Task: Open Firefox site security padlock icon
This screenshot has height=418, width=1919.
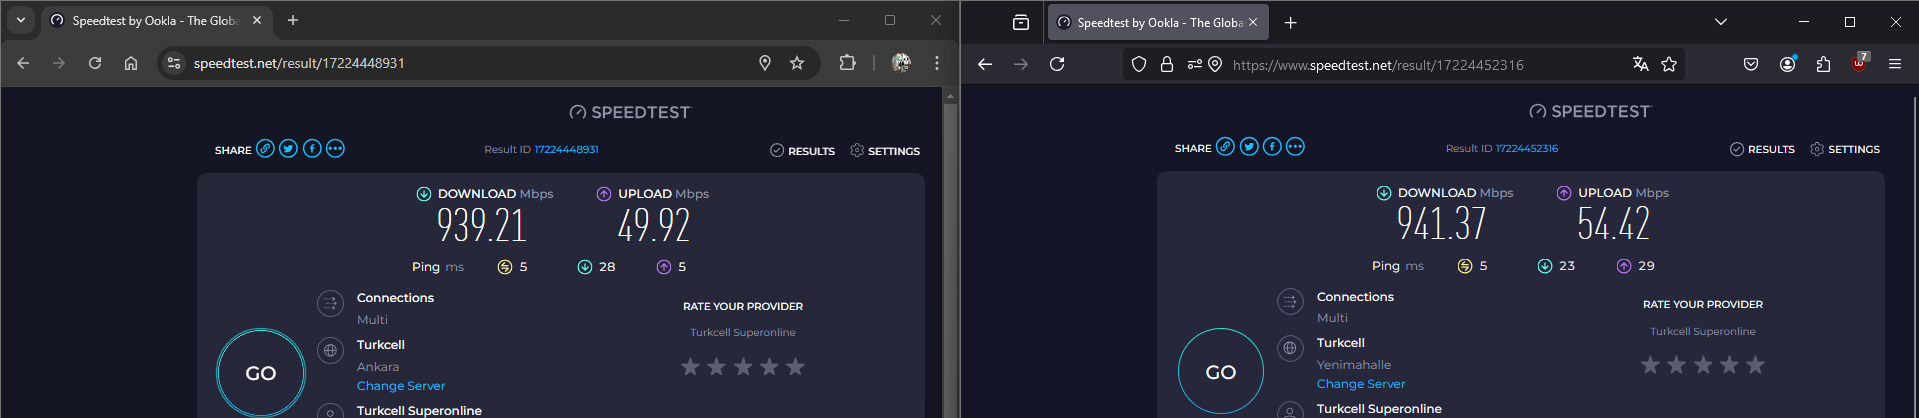Action: [x=1167, y=64]
